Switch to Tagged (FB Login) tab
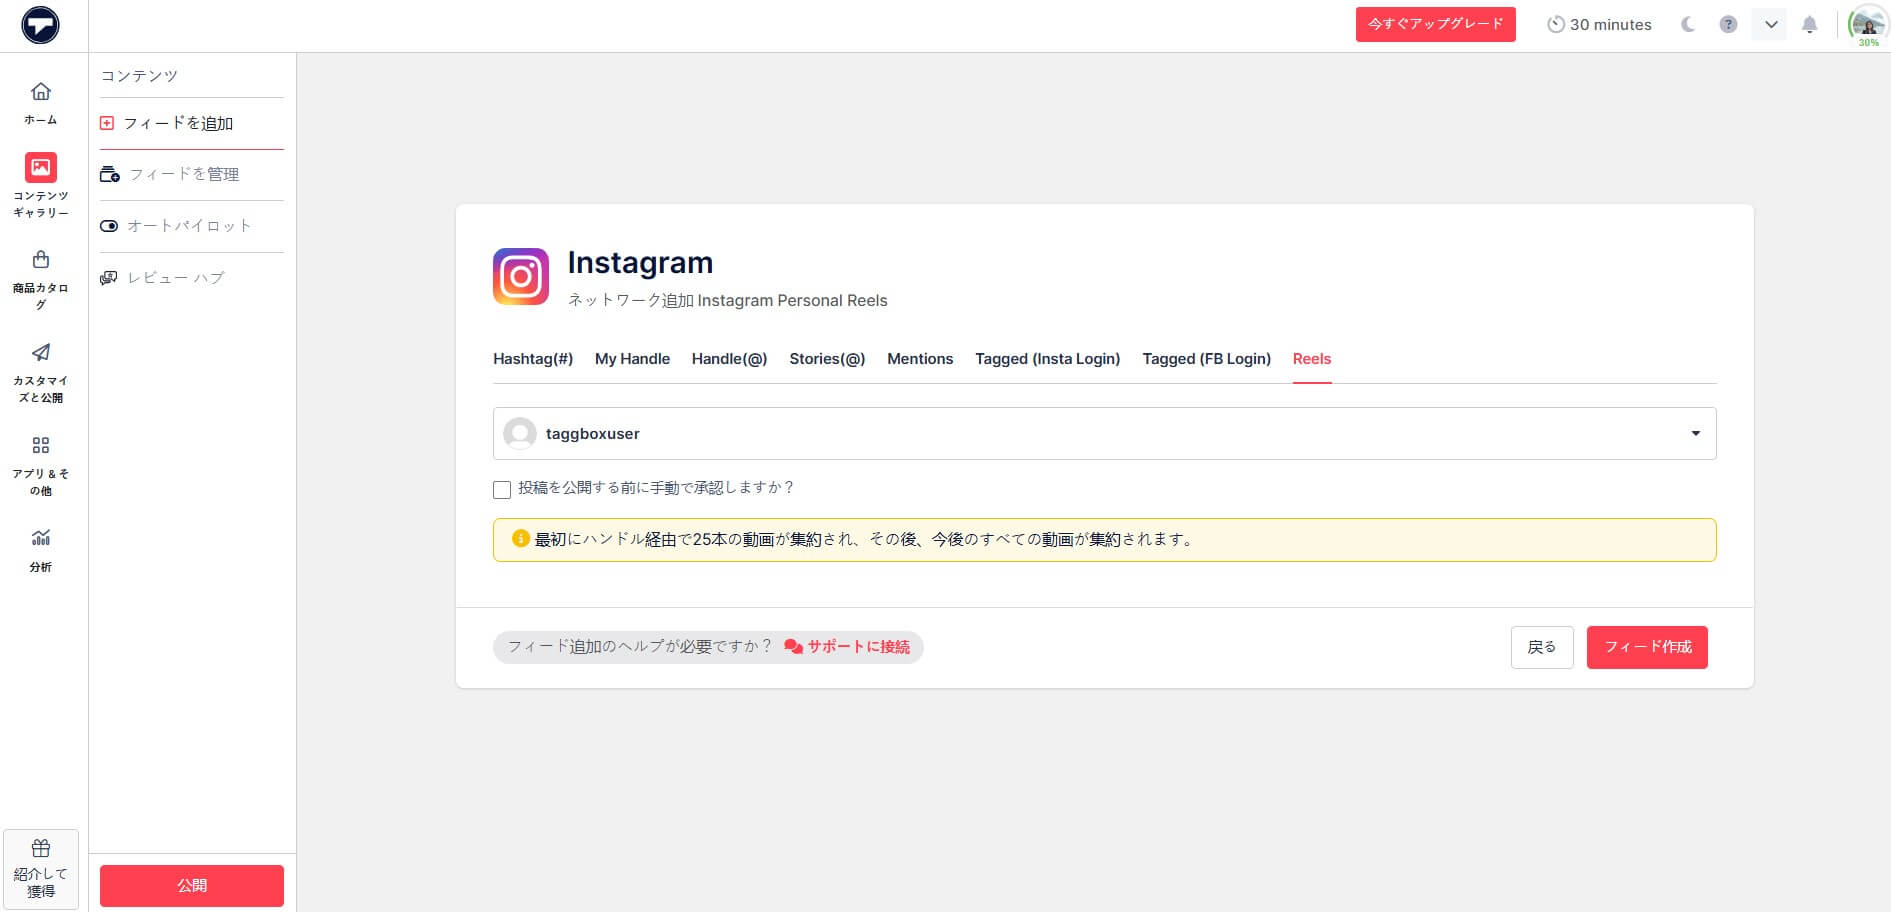This screenshot has width=1891, height=912. 1207,359
